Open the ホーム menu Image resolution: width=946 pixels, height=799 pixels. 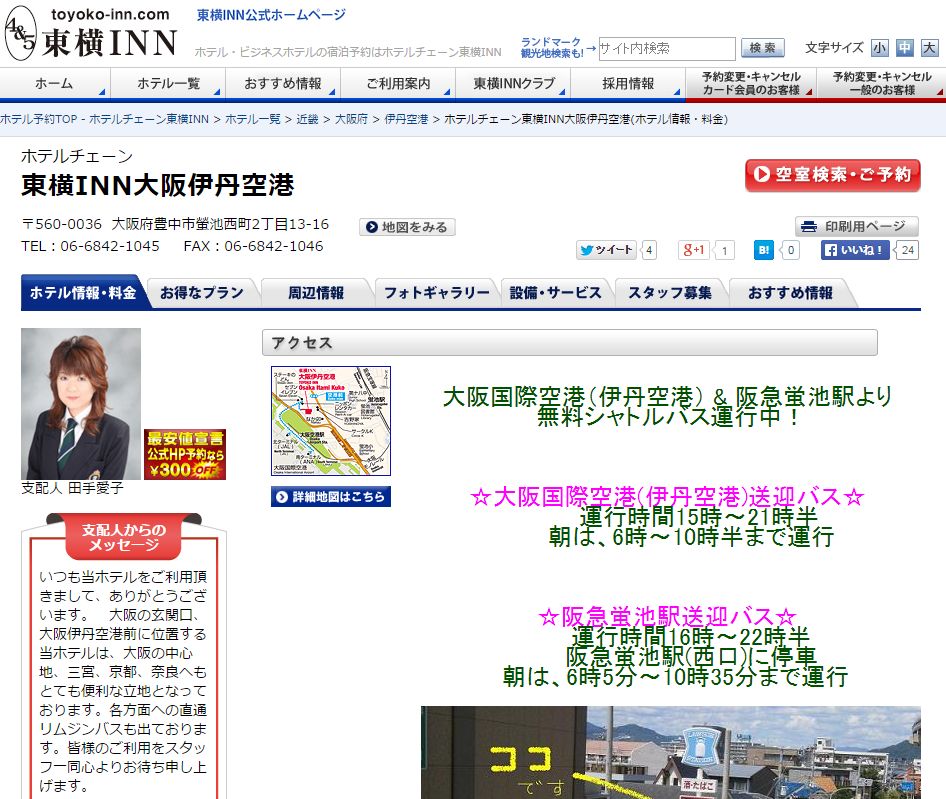coord(54,83)
